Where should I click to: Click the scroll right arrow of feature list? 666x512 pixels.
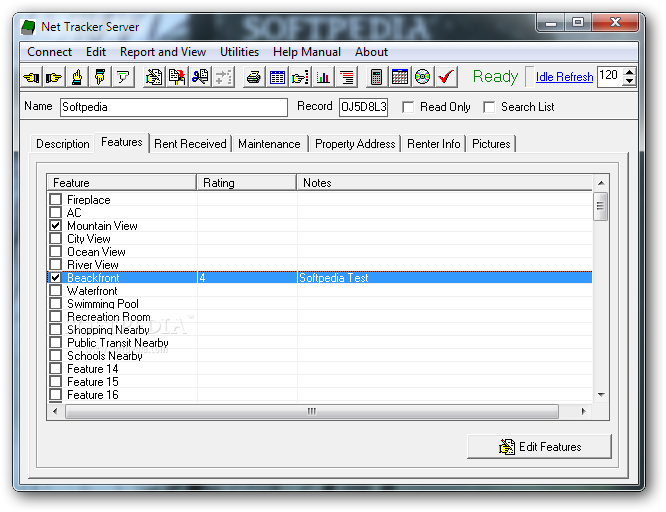point(583,411)
